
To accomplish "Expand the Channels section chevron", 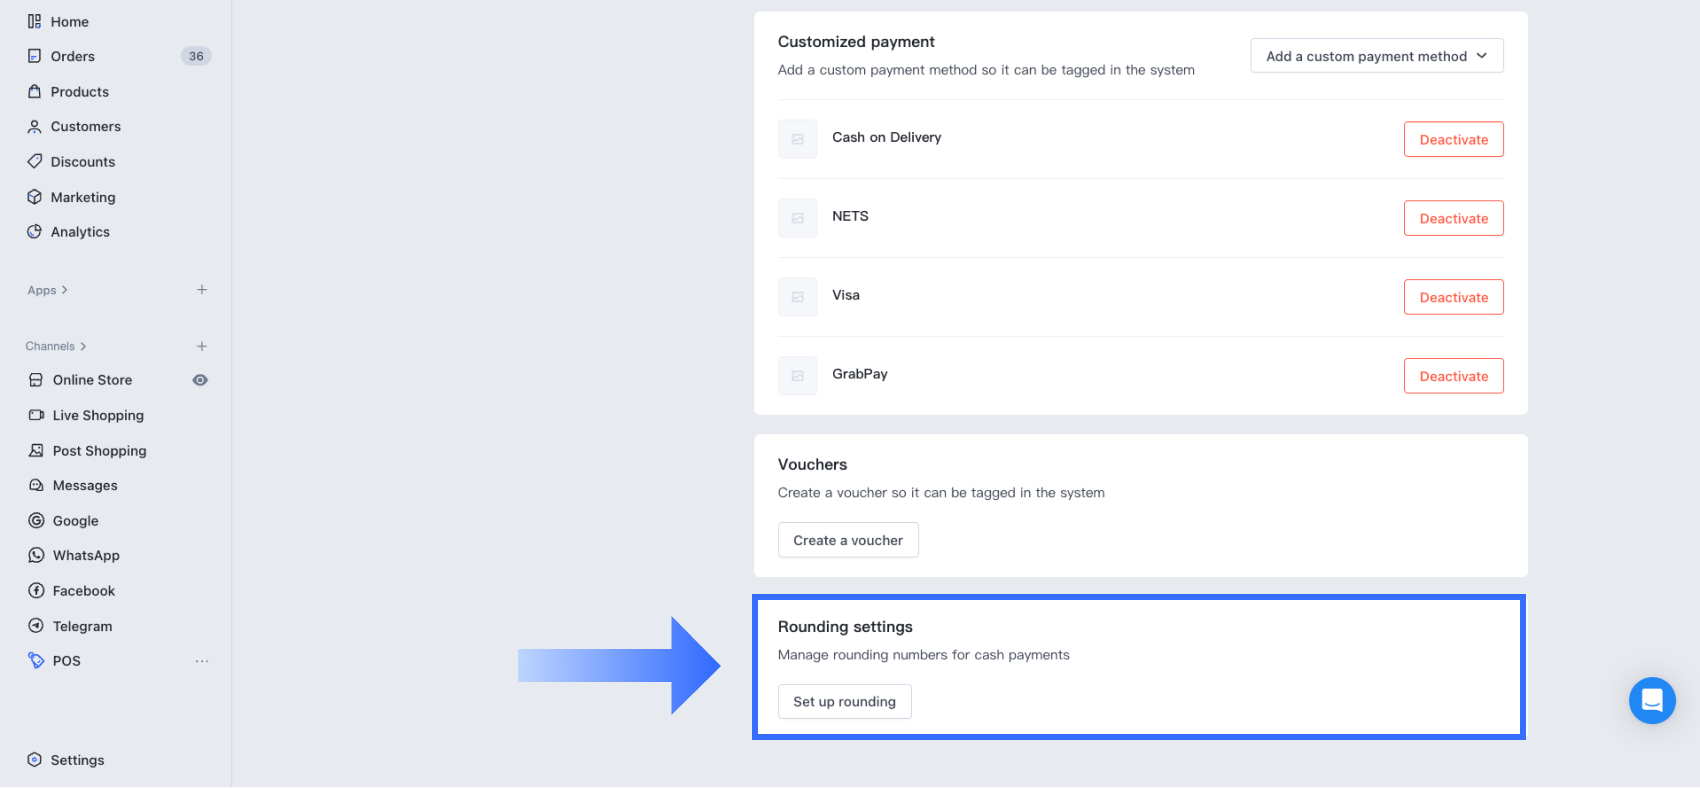I will click(83, 346).
